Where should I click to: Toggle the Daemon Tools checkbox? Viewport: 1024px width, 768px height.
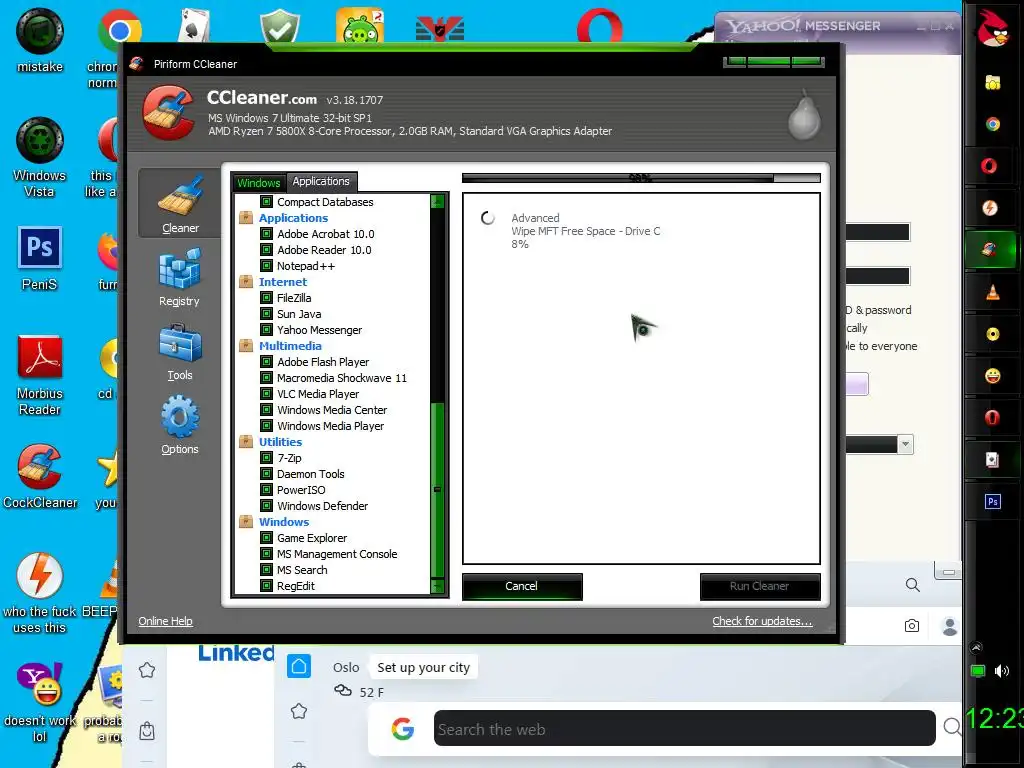tap(266, 474)
